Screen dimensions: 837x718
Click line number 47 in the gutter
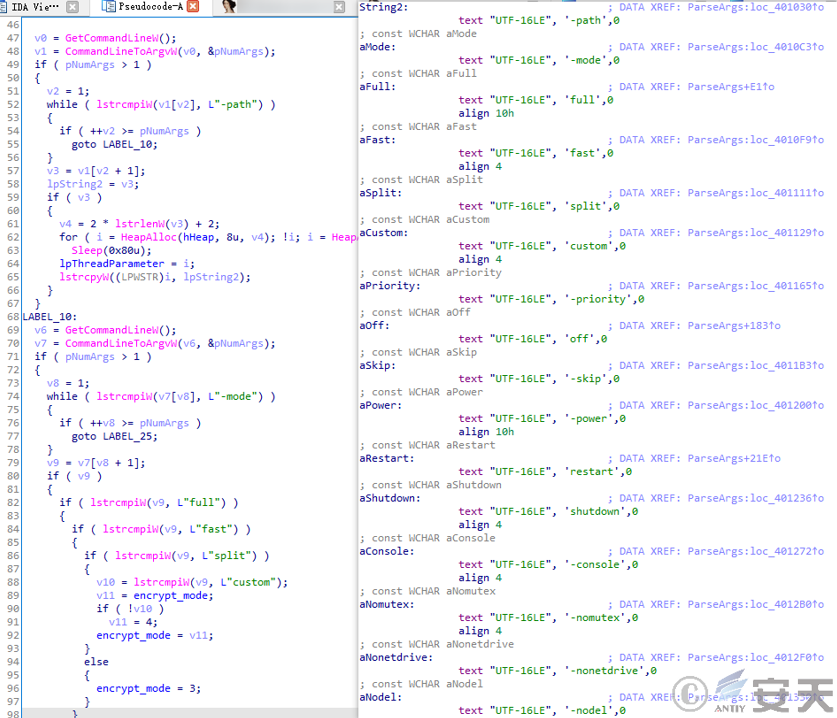pyautogui.click(x=13, y=38)
